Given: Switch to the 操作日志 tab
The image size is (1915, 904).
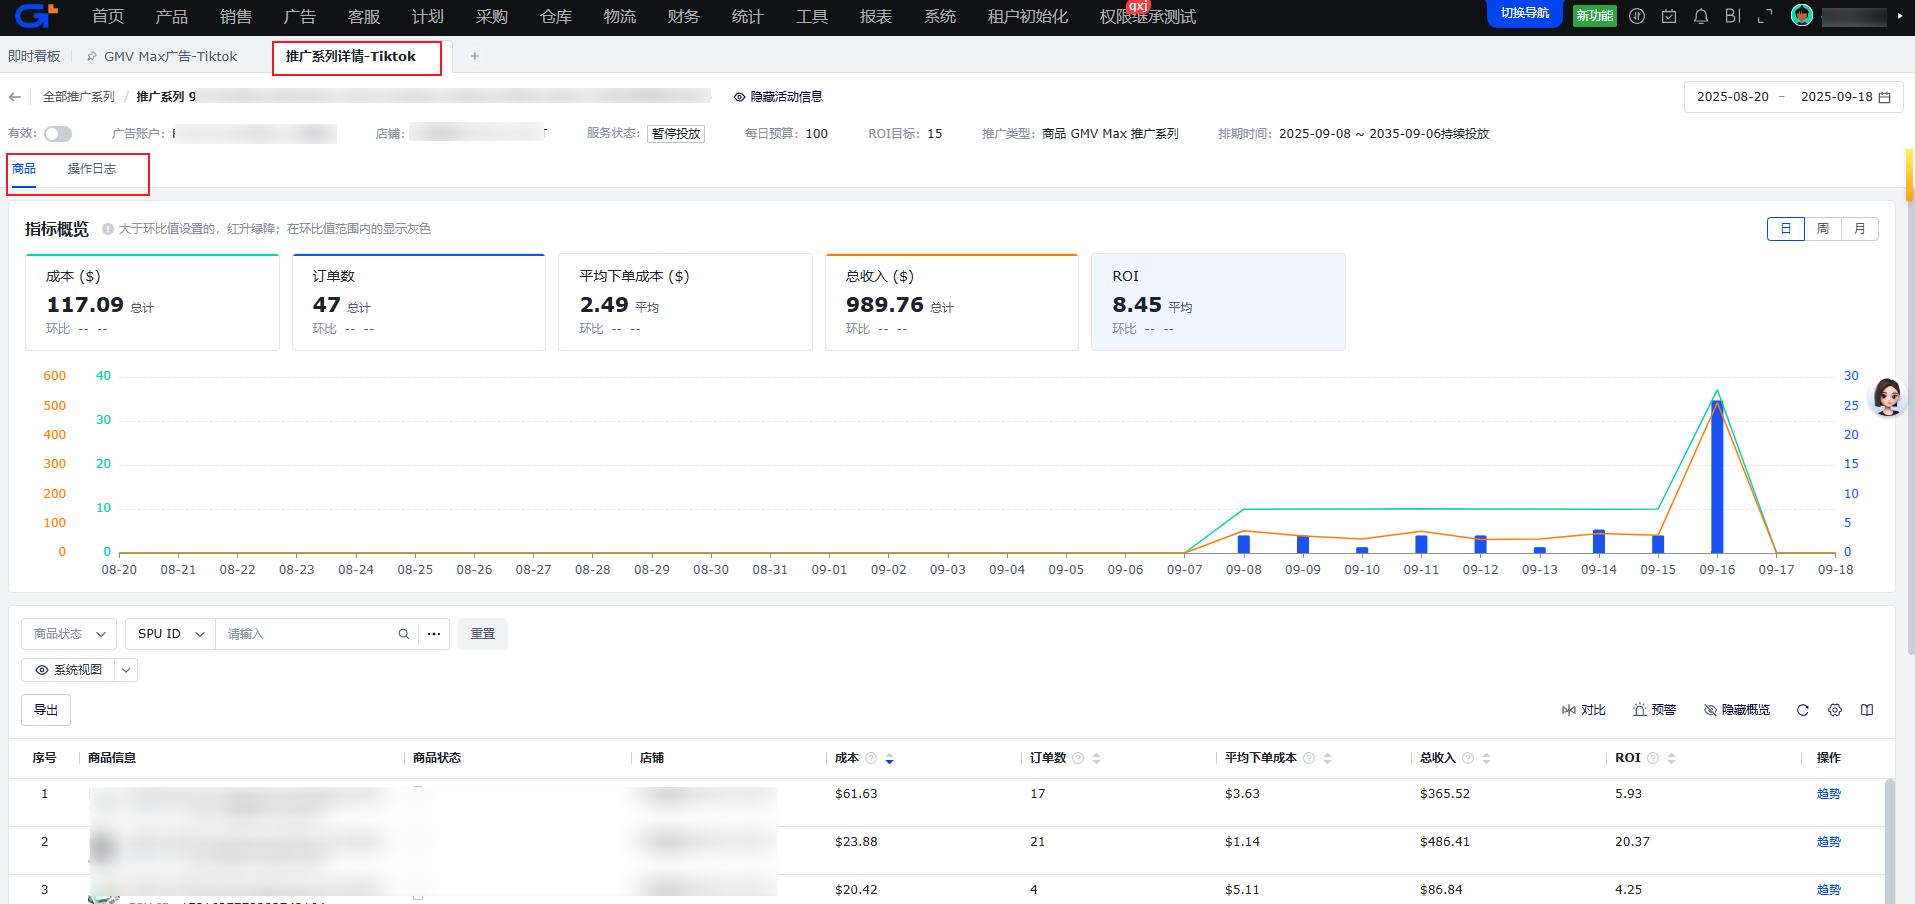Looking at the screenshot, I should [x=91, y=169].
